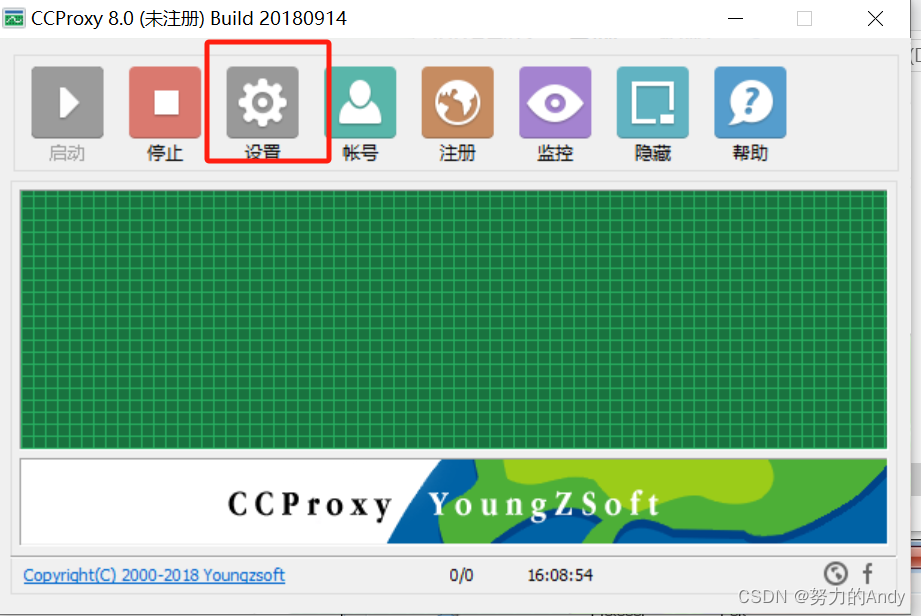Open 设置 (Settings) gear icon
The width and height of the screenshot is (921, 616).
coord(263,102)
